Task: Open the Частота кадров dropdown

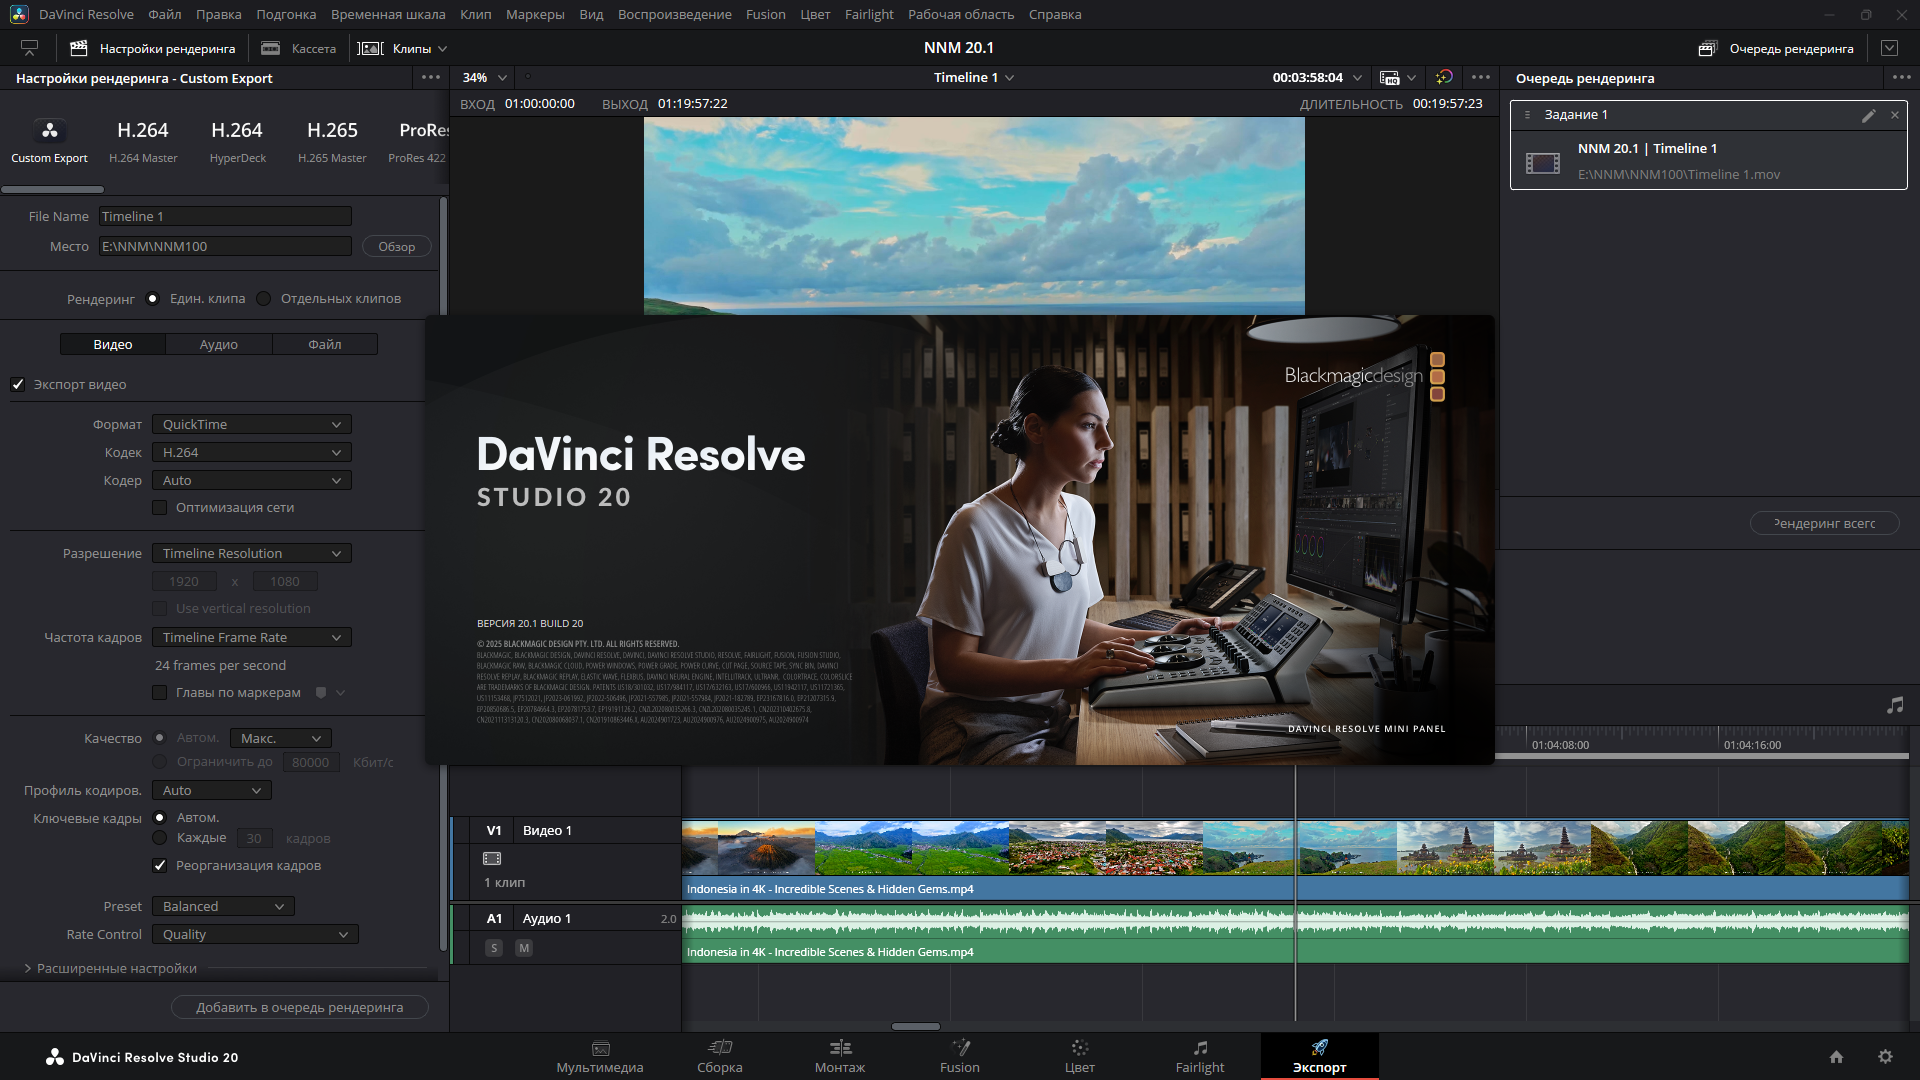Action: coord(252,638)
